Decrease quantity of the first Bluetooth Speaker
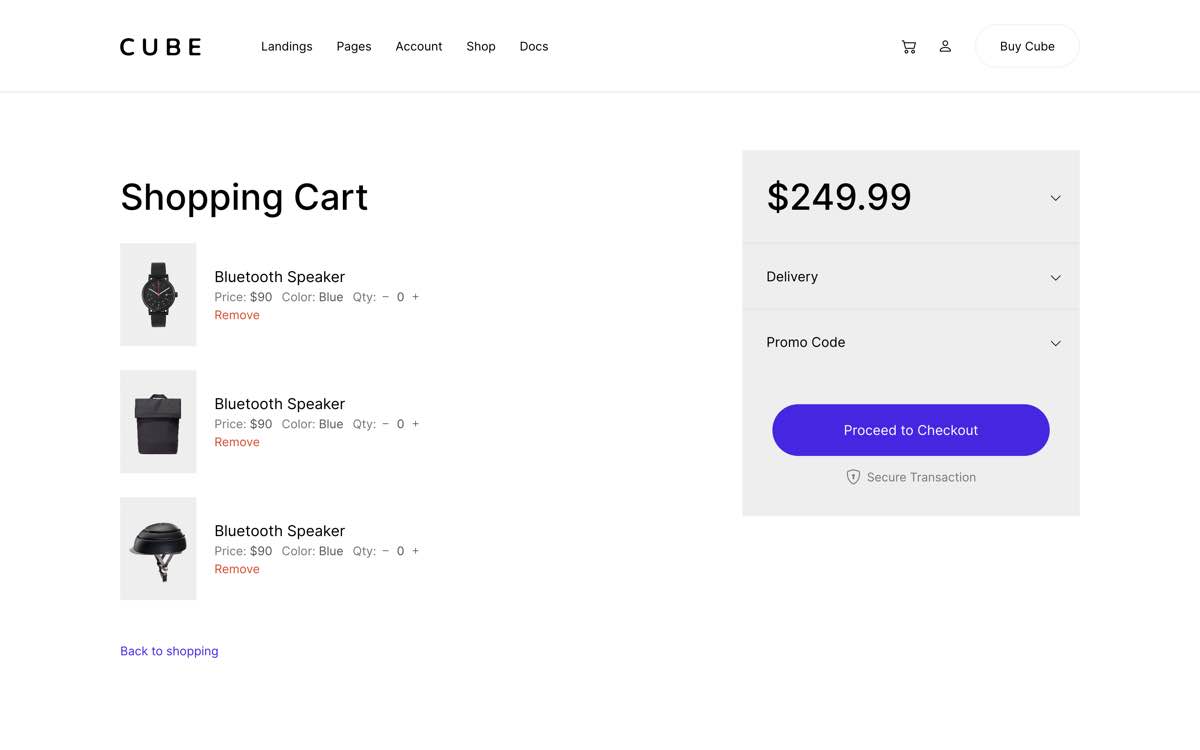Viewport: 1200px width, 750px height. point(385,297)
